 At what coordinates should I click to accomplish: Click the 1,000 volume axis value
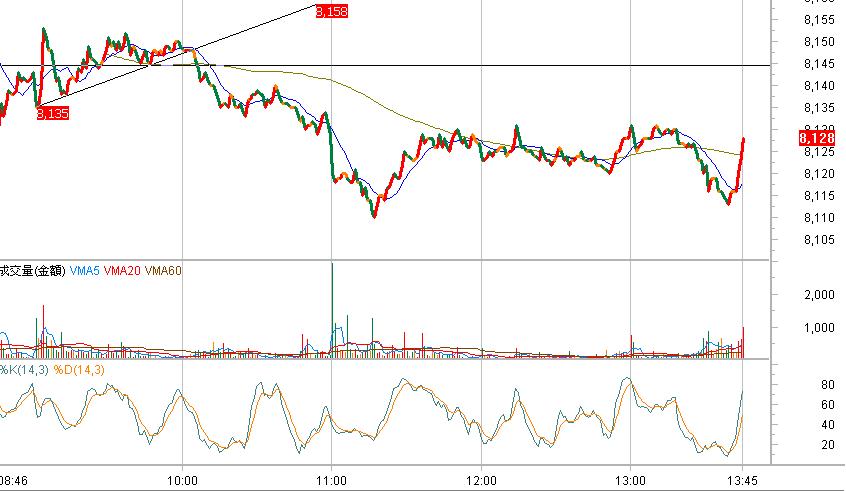819,328
